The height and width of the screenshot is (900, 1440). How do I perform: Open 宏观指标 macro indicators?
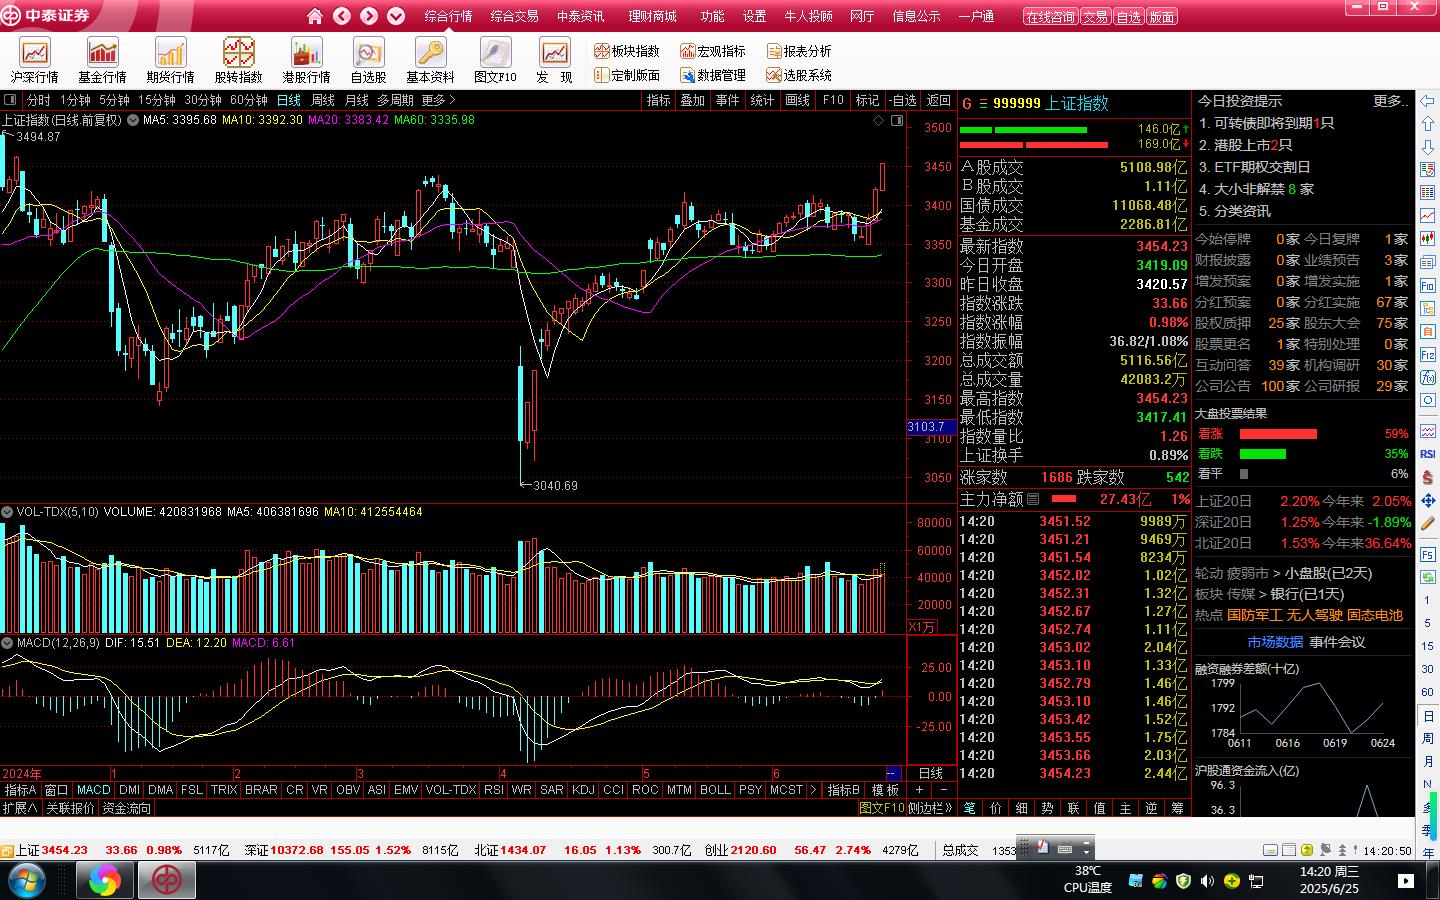pyautogui.click(x=713, y=51)
